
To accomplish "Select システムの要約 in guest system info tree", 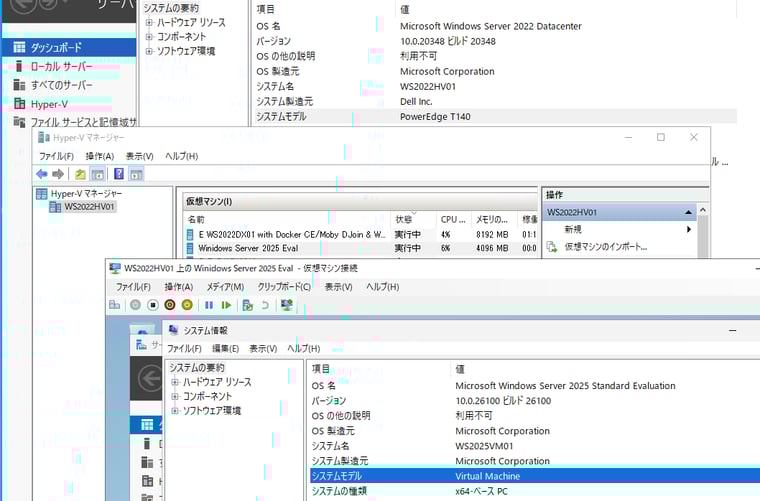I will point(196,368).
